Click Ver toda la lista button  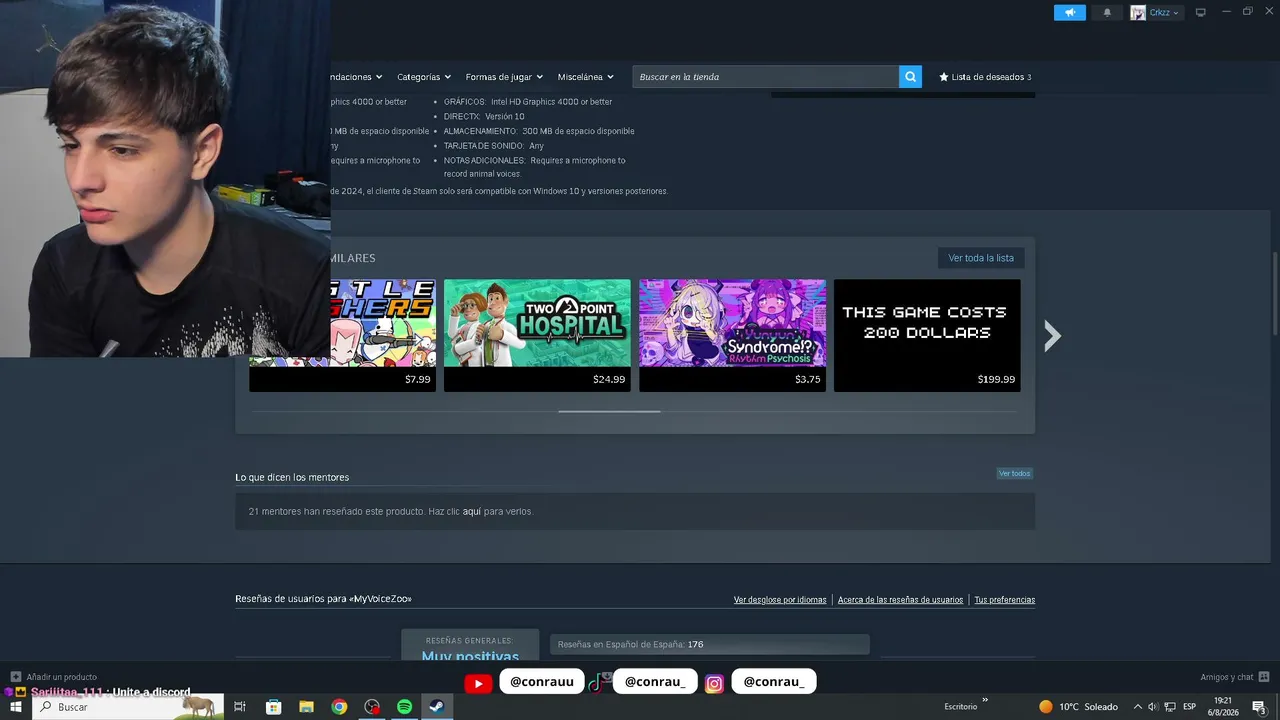[x=981, y=258]
